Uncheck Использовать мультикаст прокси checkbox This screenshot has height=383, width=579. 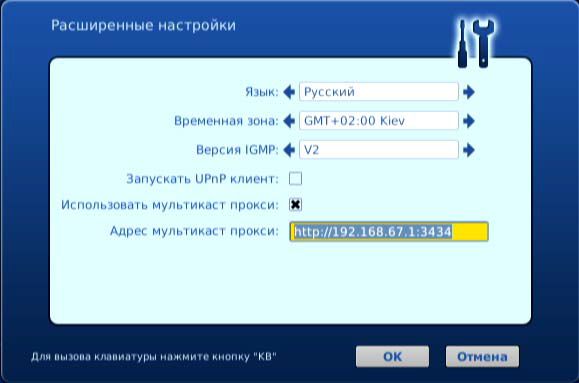tap(295, 205)
